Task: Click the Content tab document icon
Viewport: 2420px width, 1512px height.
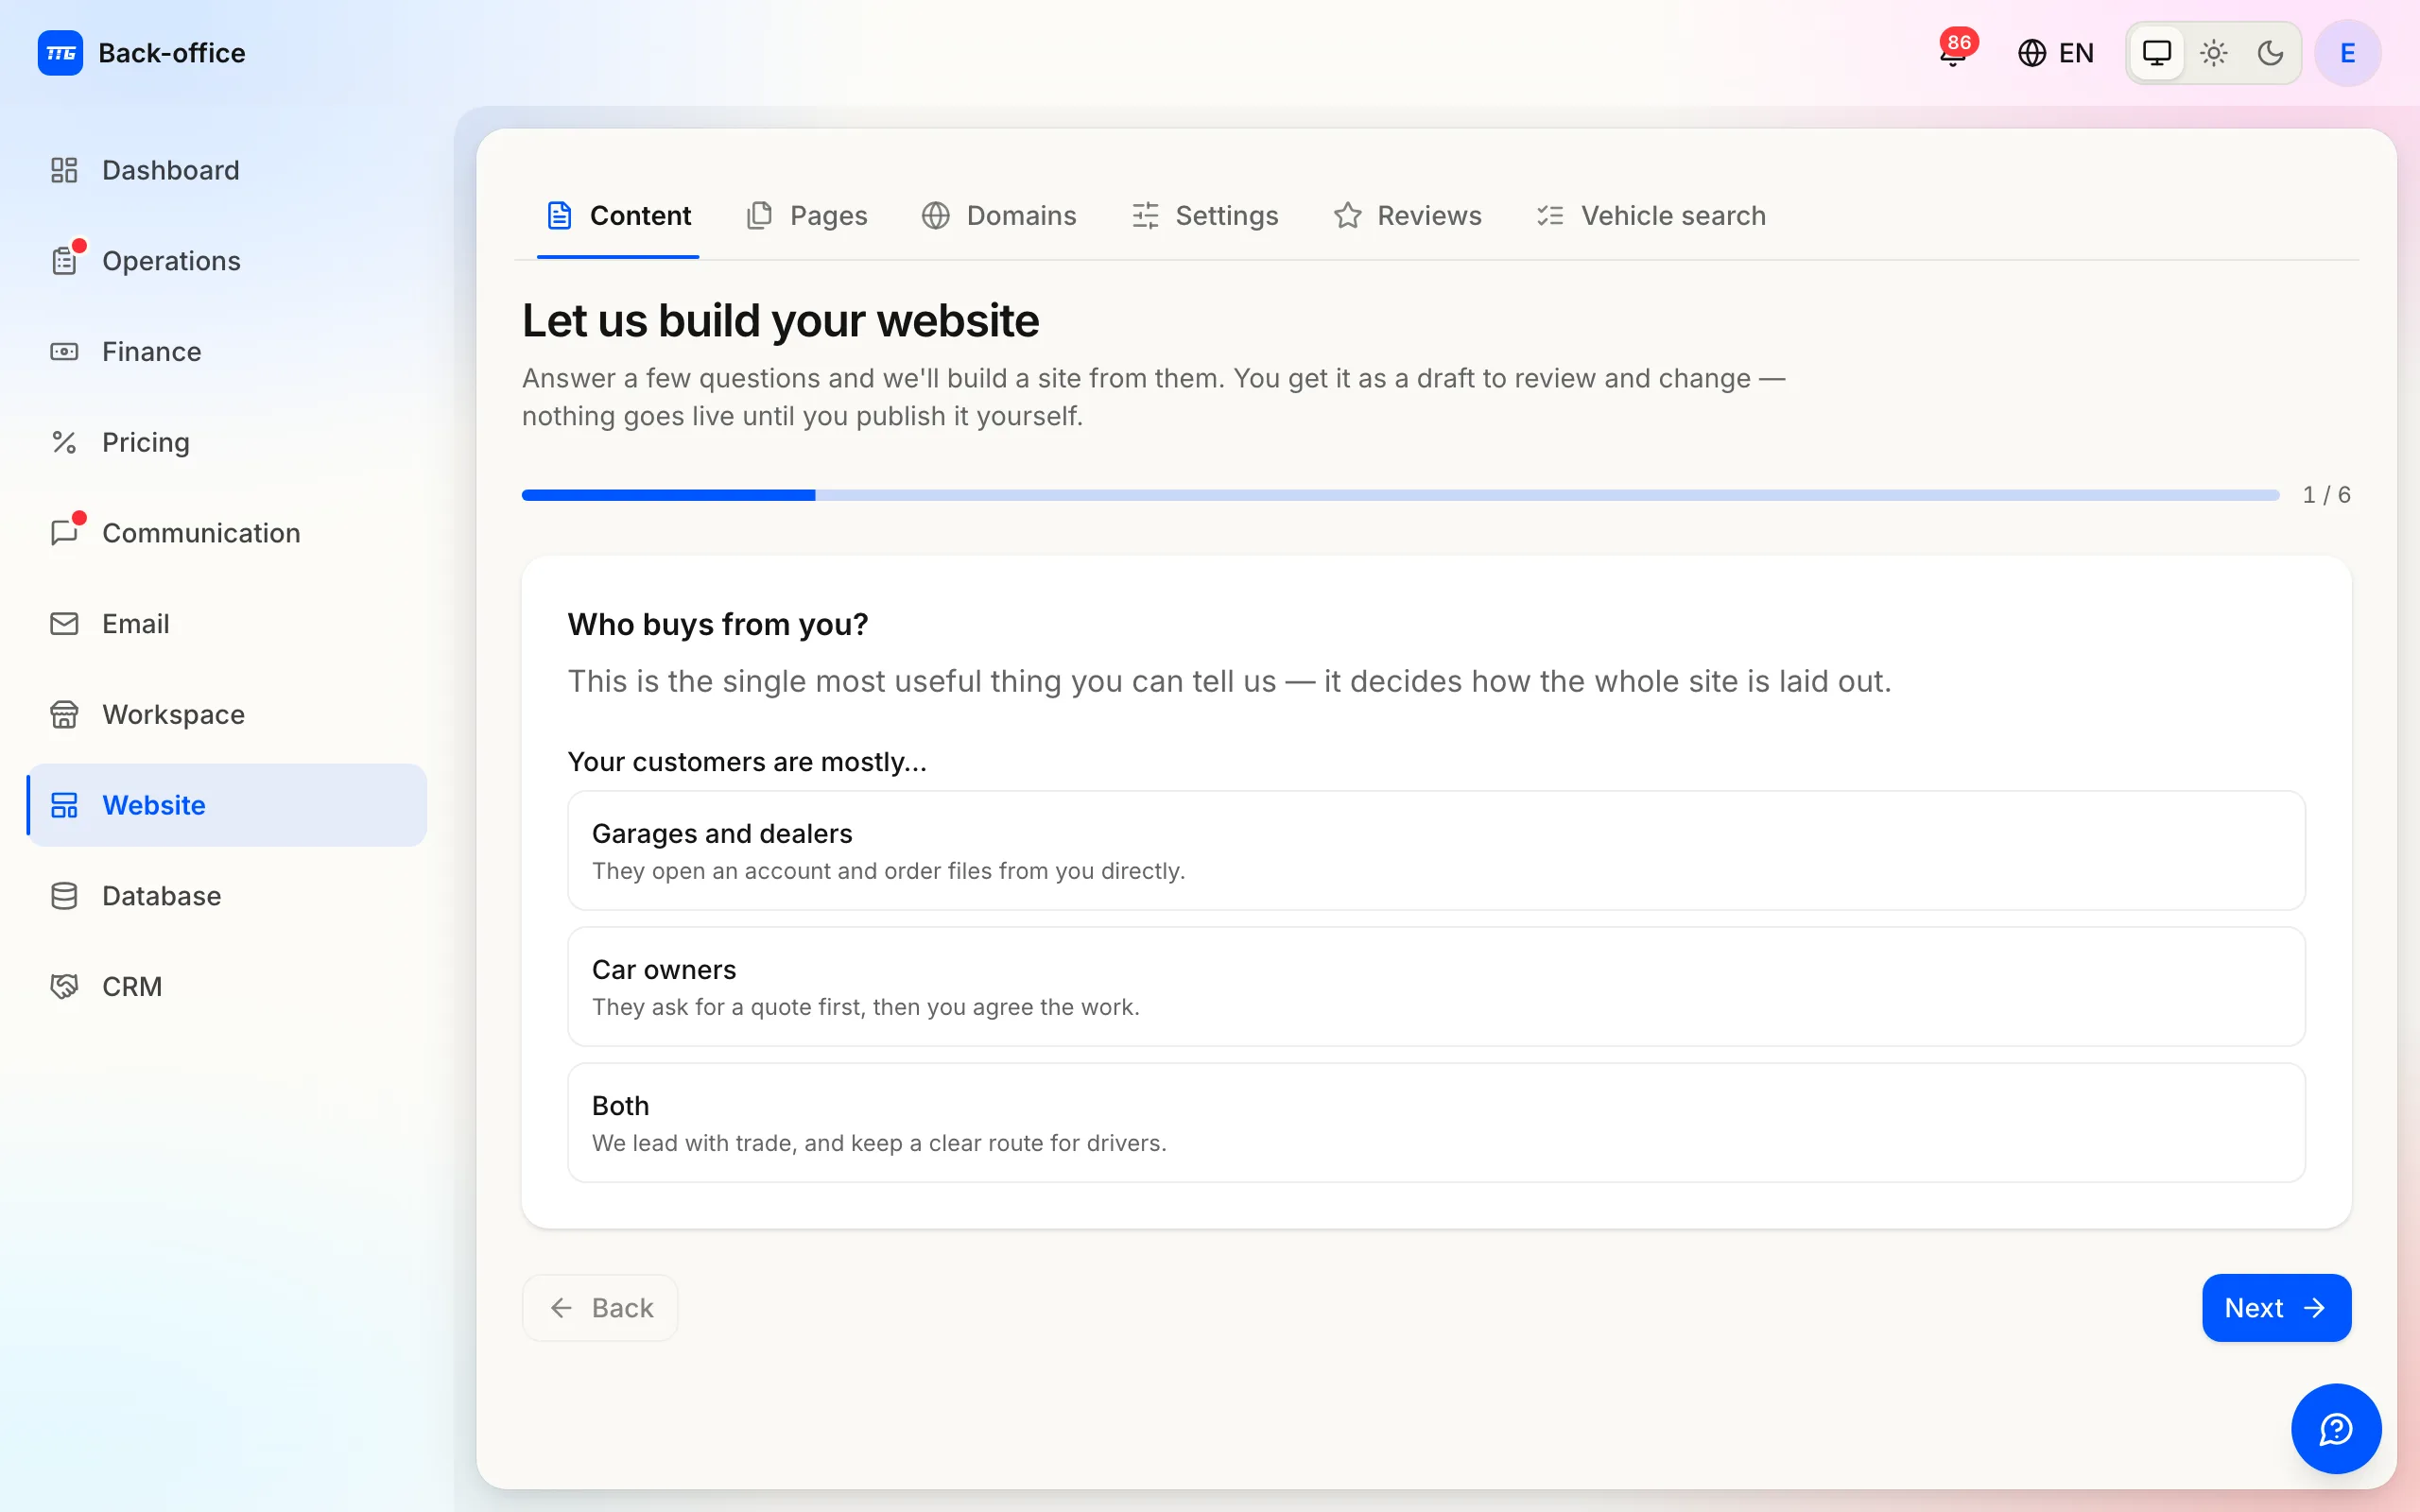Action: pos(559,216)
